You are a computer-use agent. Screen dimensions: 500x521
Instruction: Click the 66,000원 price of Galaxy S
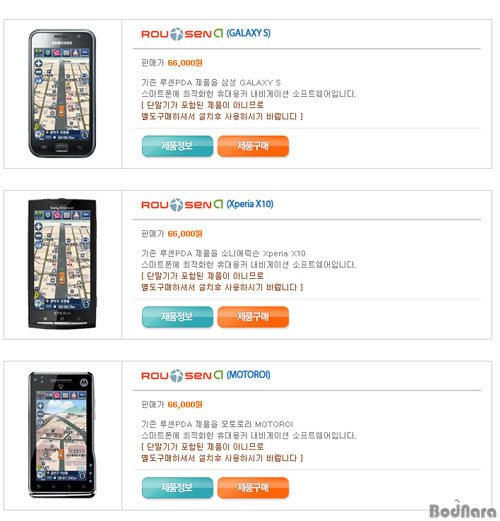[185, 63]
